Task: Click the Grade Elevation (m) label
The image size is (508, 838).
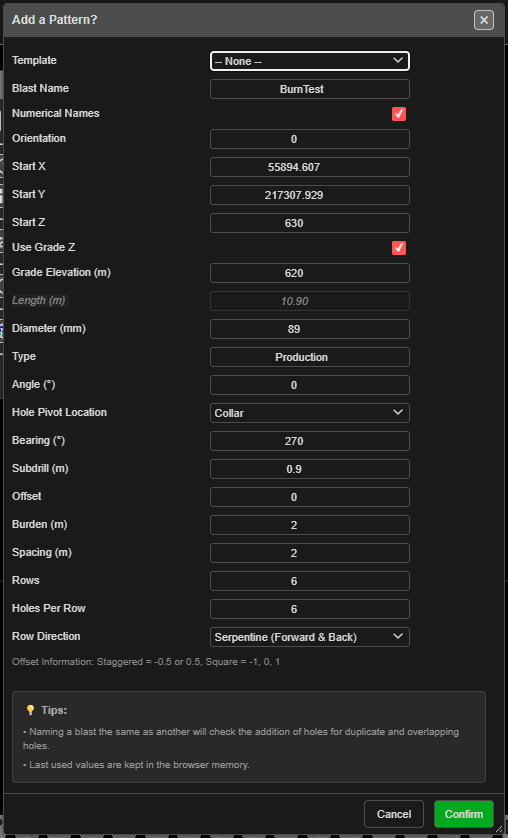Action: (x=61, y=272)
